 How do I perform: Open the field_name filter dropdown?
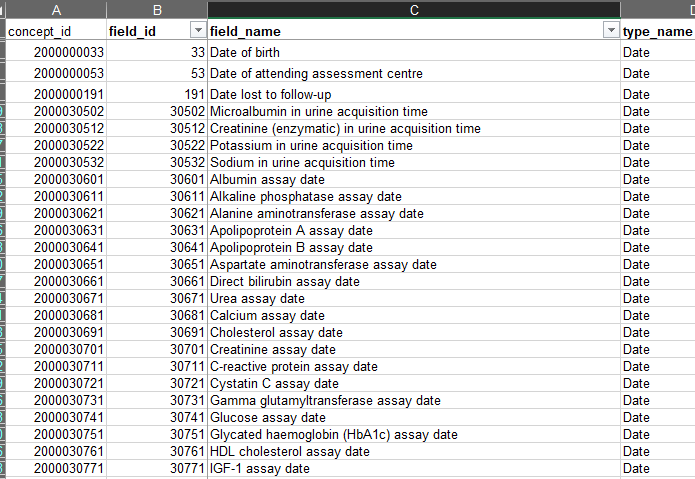611,30
